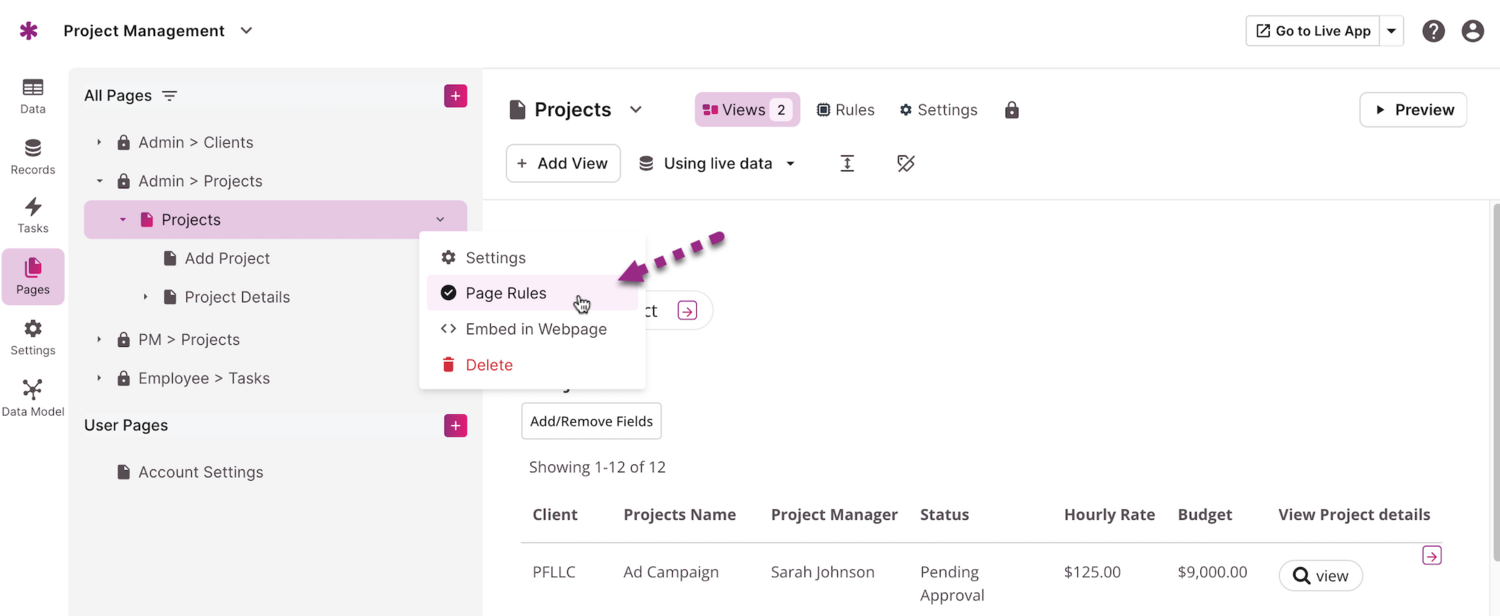
Task: Open Data Model from sidebar
Action: [33, 397]
